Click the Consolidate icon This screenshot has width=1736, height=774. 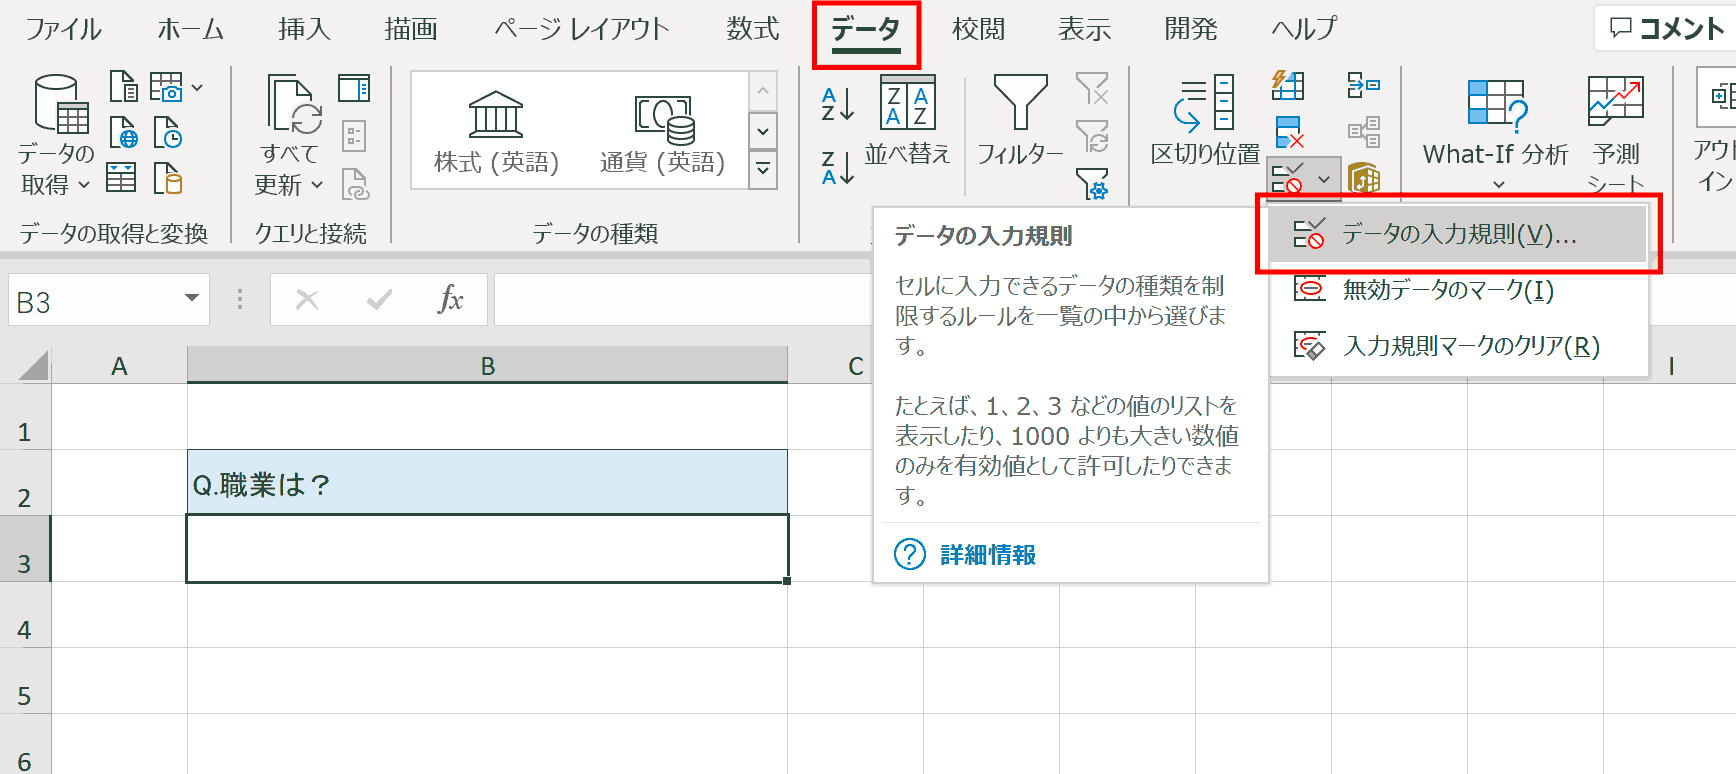1364,85
